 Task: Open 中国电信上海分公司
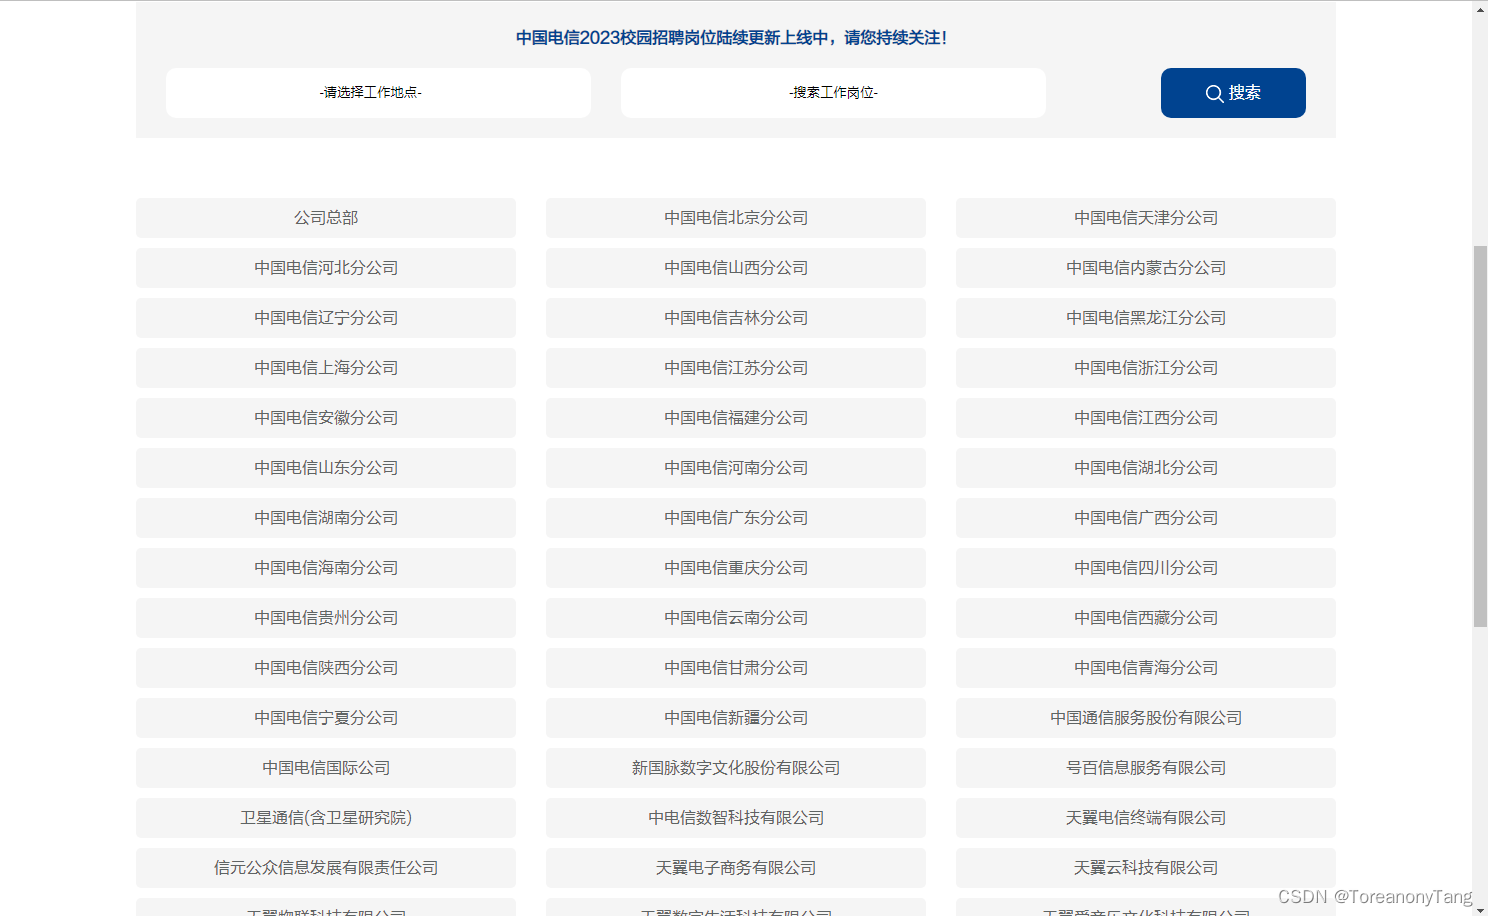point(326,368)
